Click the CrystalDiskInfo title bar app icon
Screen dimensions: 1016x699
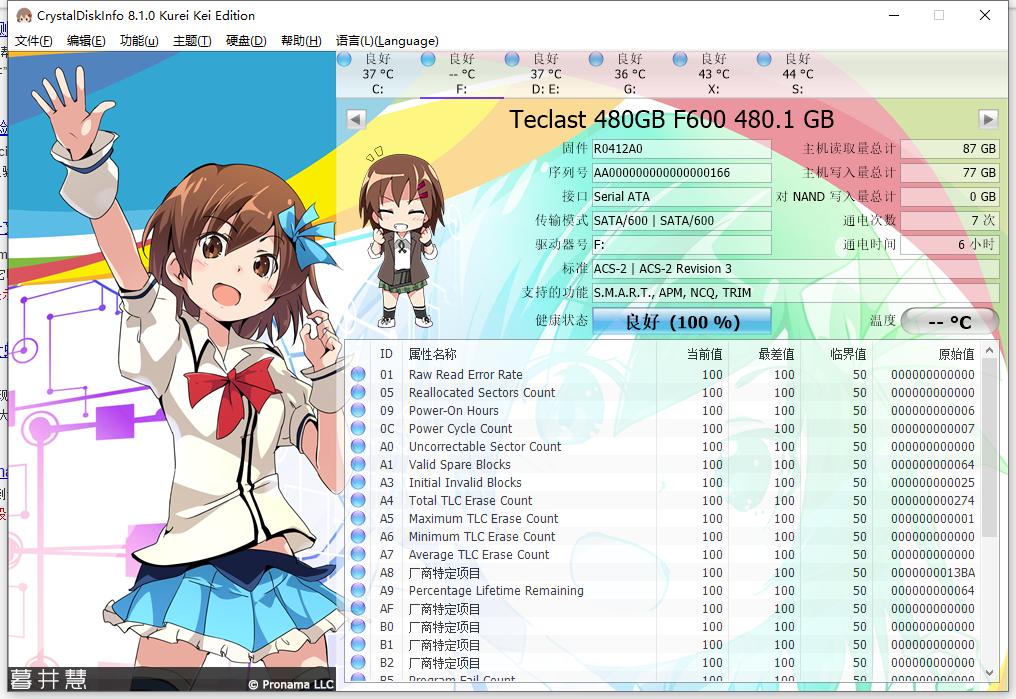tap(24, 15)
